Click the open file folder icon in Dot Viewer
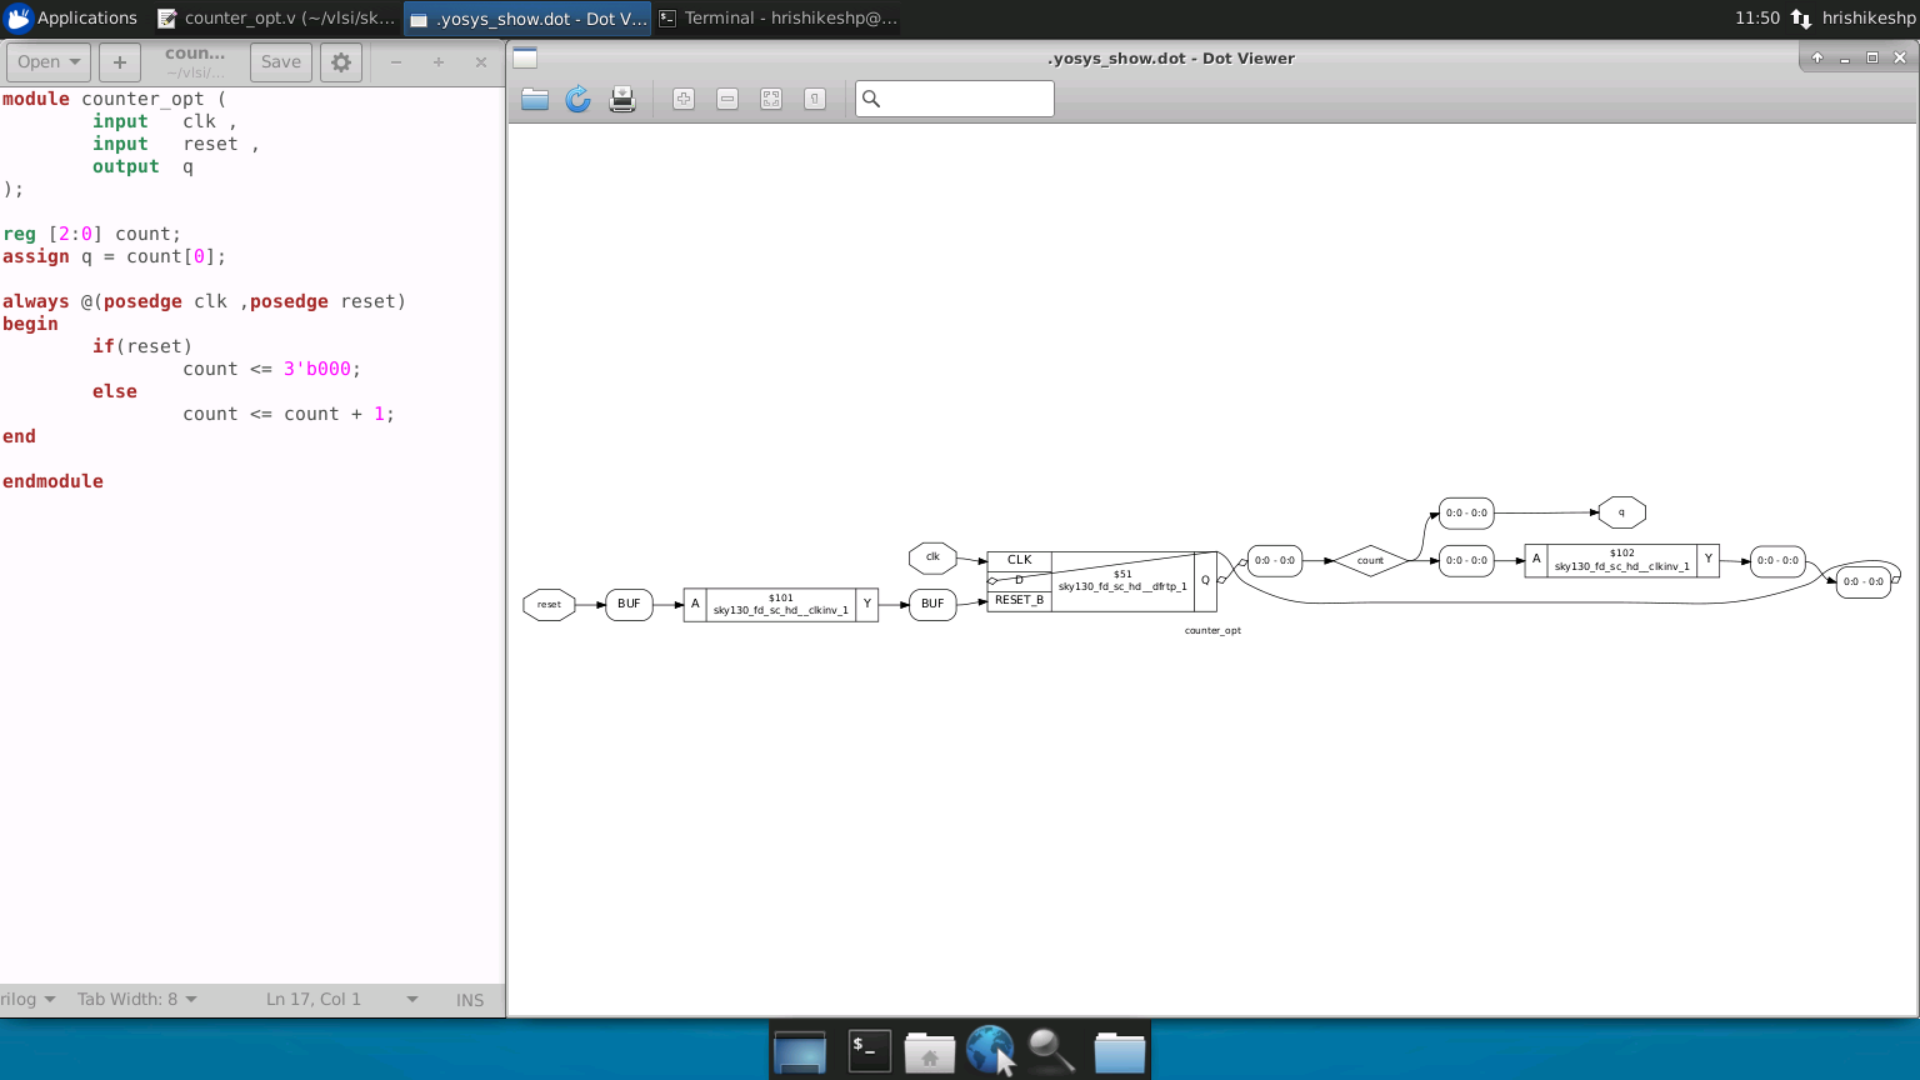 tap(535, 99)
